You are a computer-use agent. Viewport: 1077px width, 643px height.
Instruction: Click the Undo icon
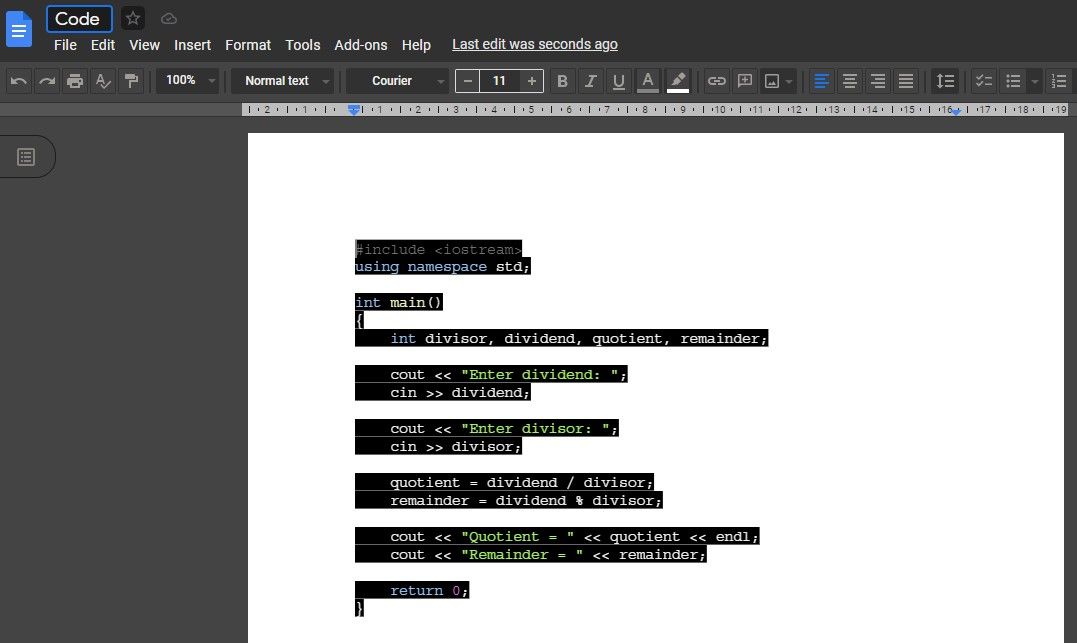click(19, 81)
